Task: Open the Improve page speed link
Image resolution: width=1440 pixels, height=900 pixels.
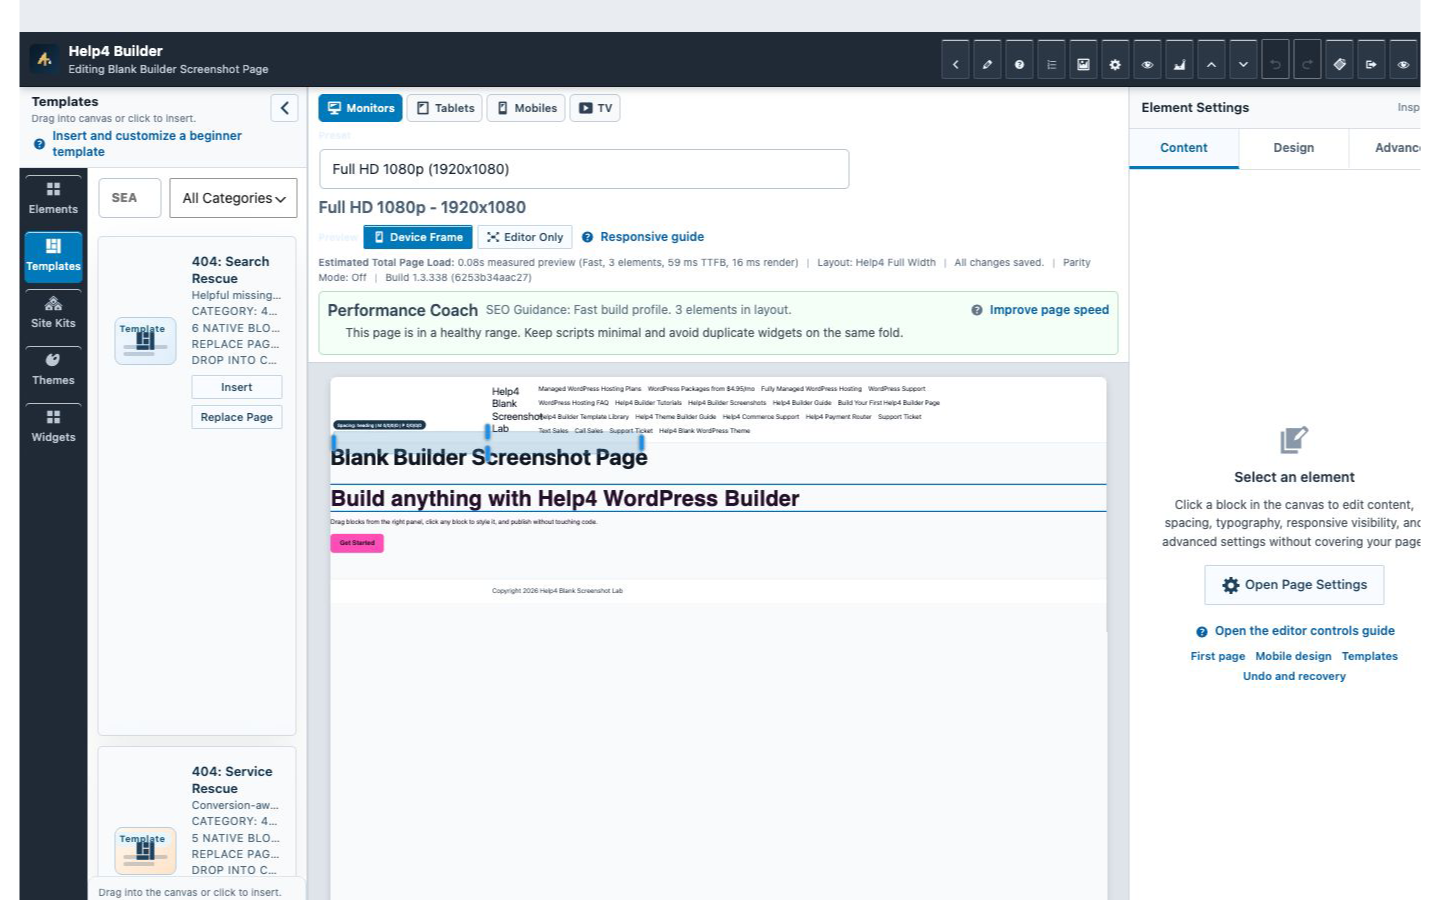Action: tap(1049, 310)
